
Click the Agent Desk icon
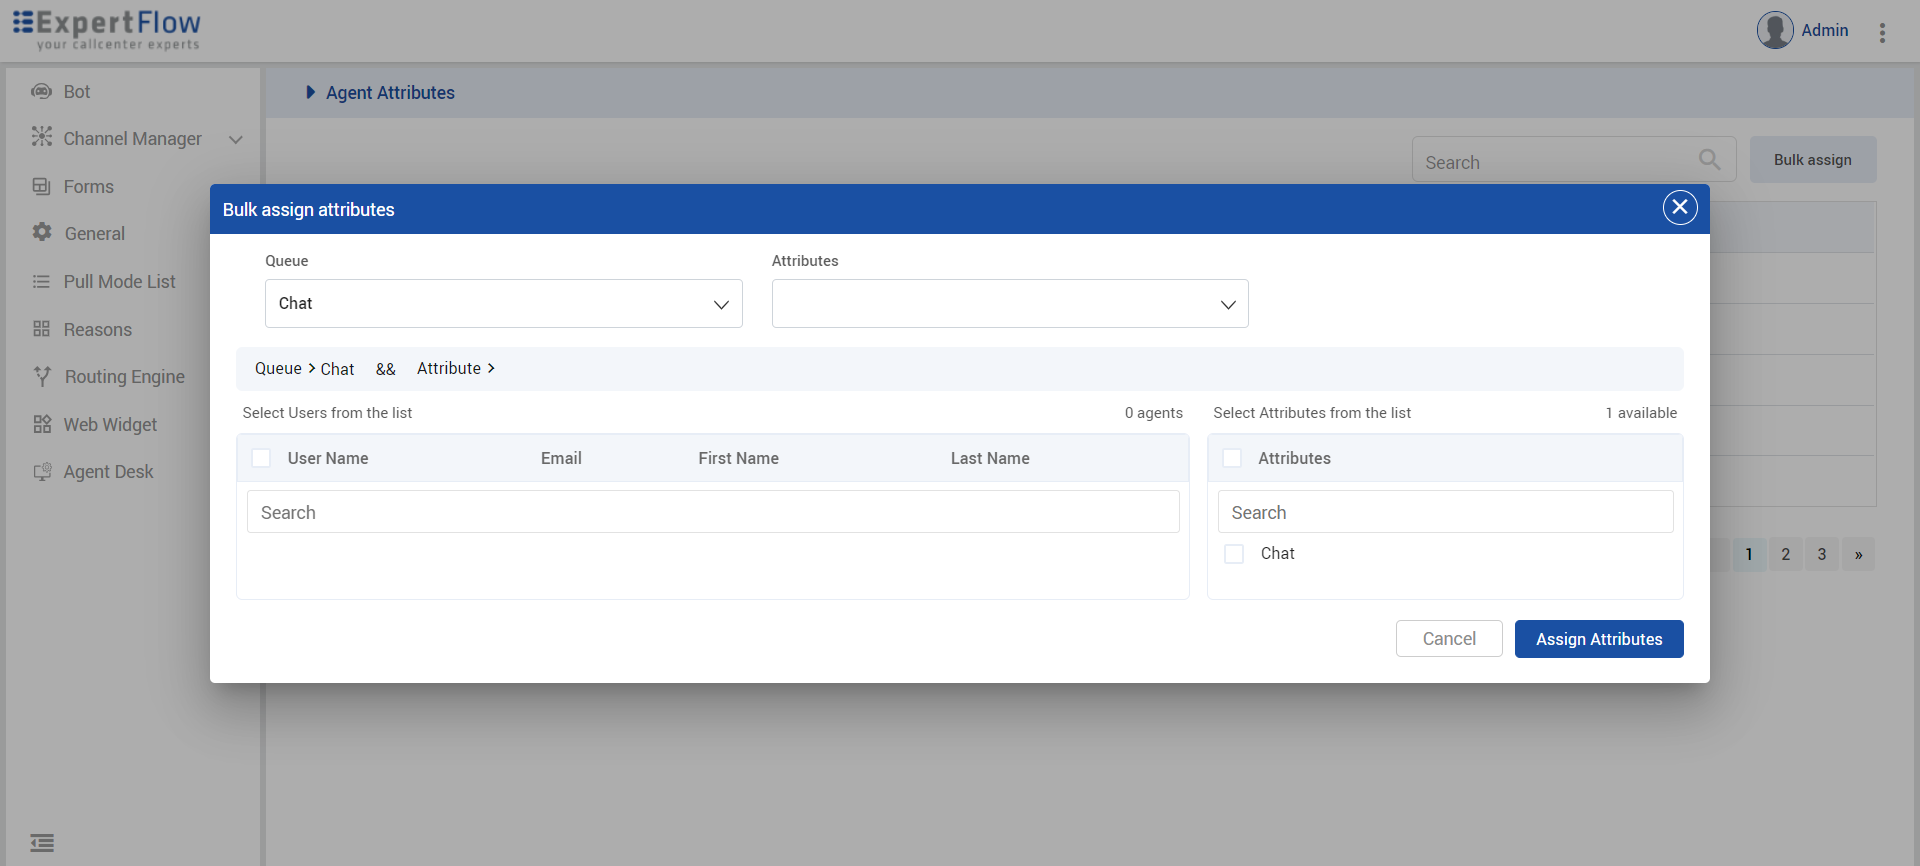tap(42, 472)
